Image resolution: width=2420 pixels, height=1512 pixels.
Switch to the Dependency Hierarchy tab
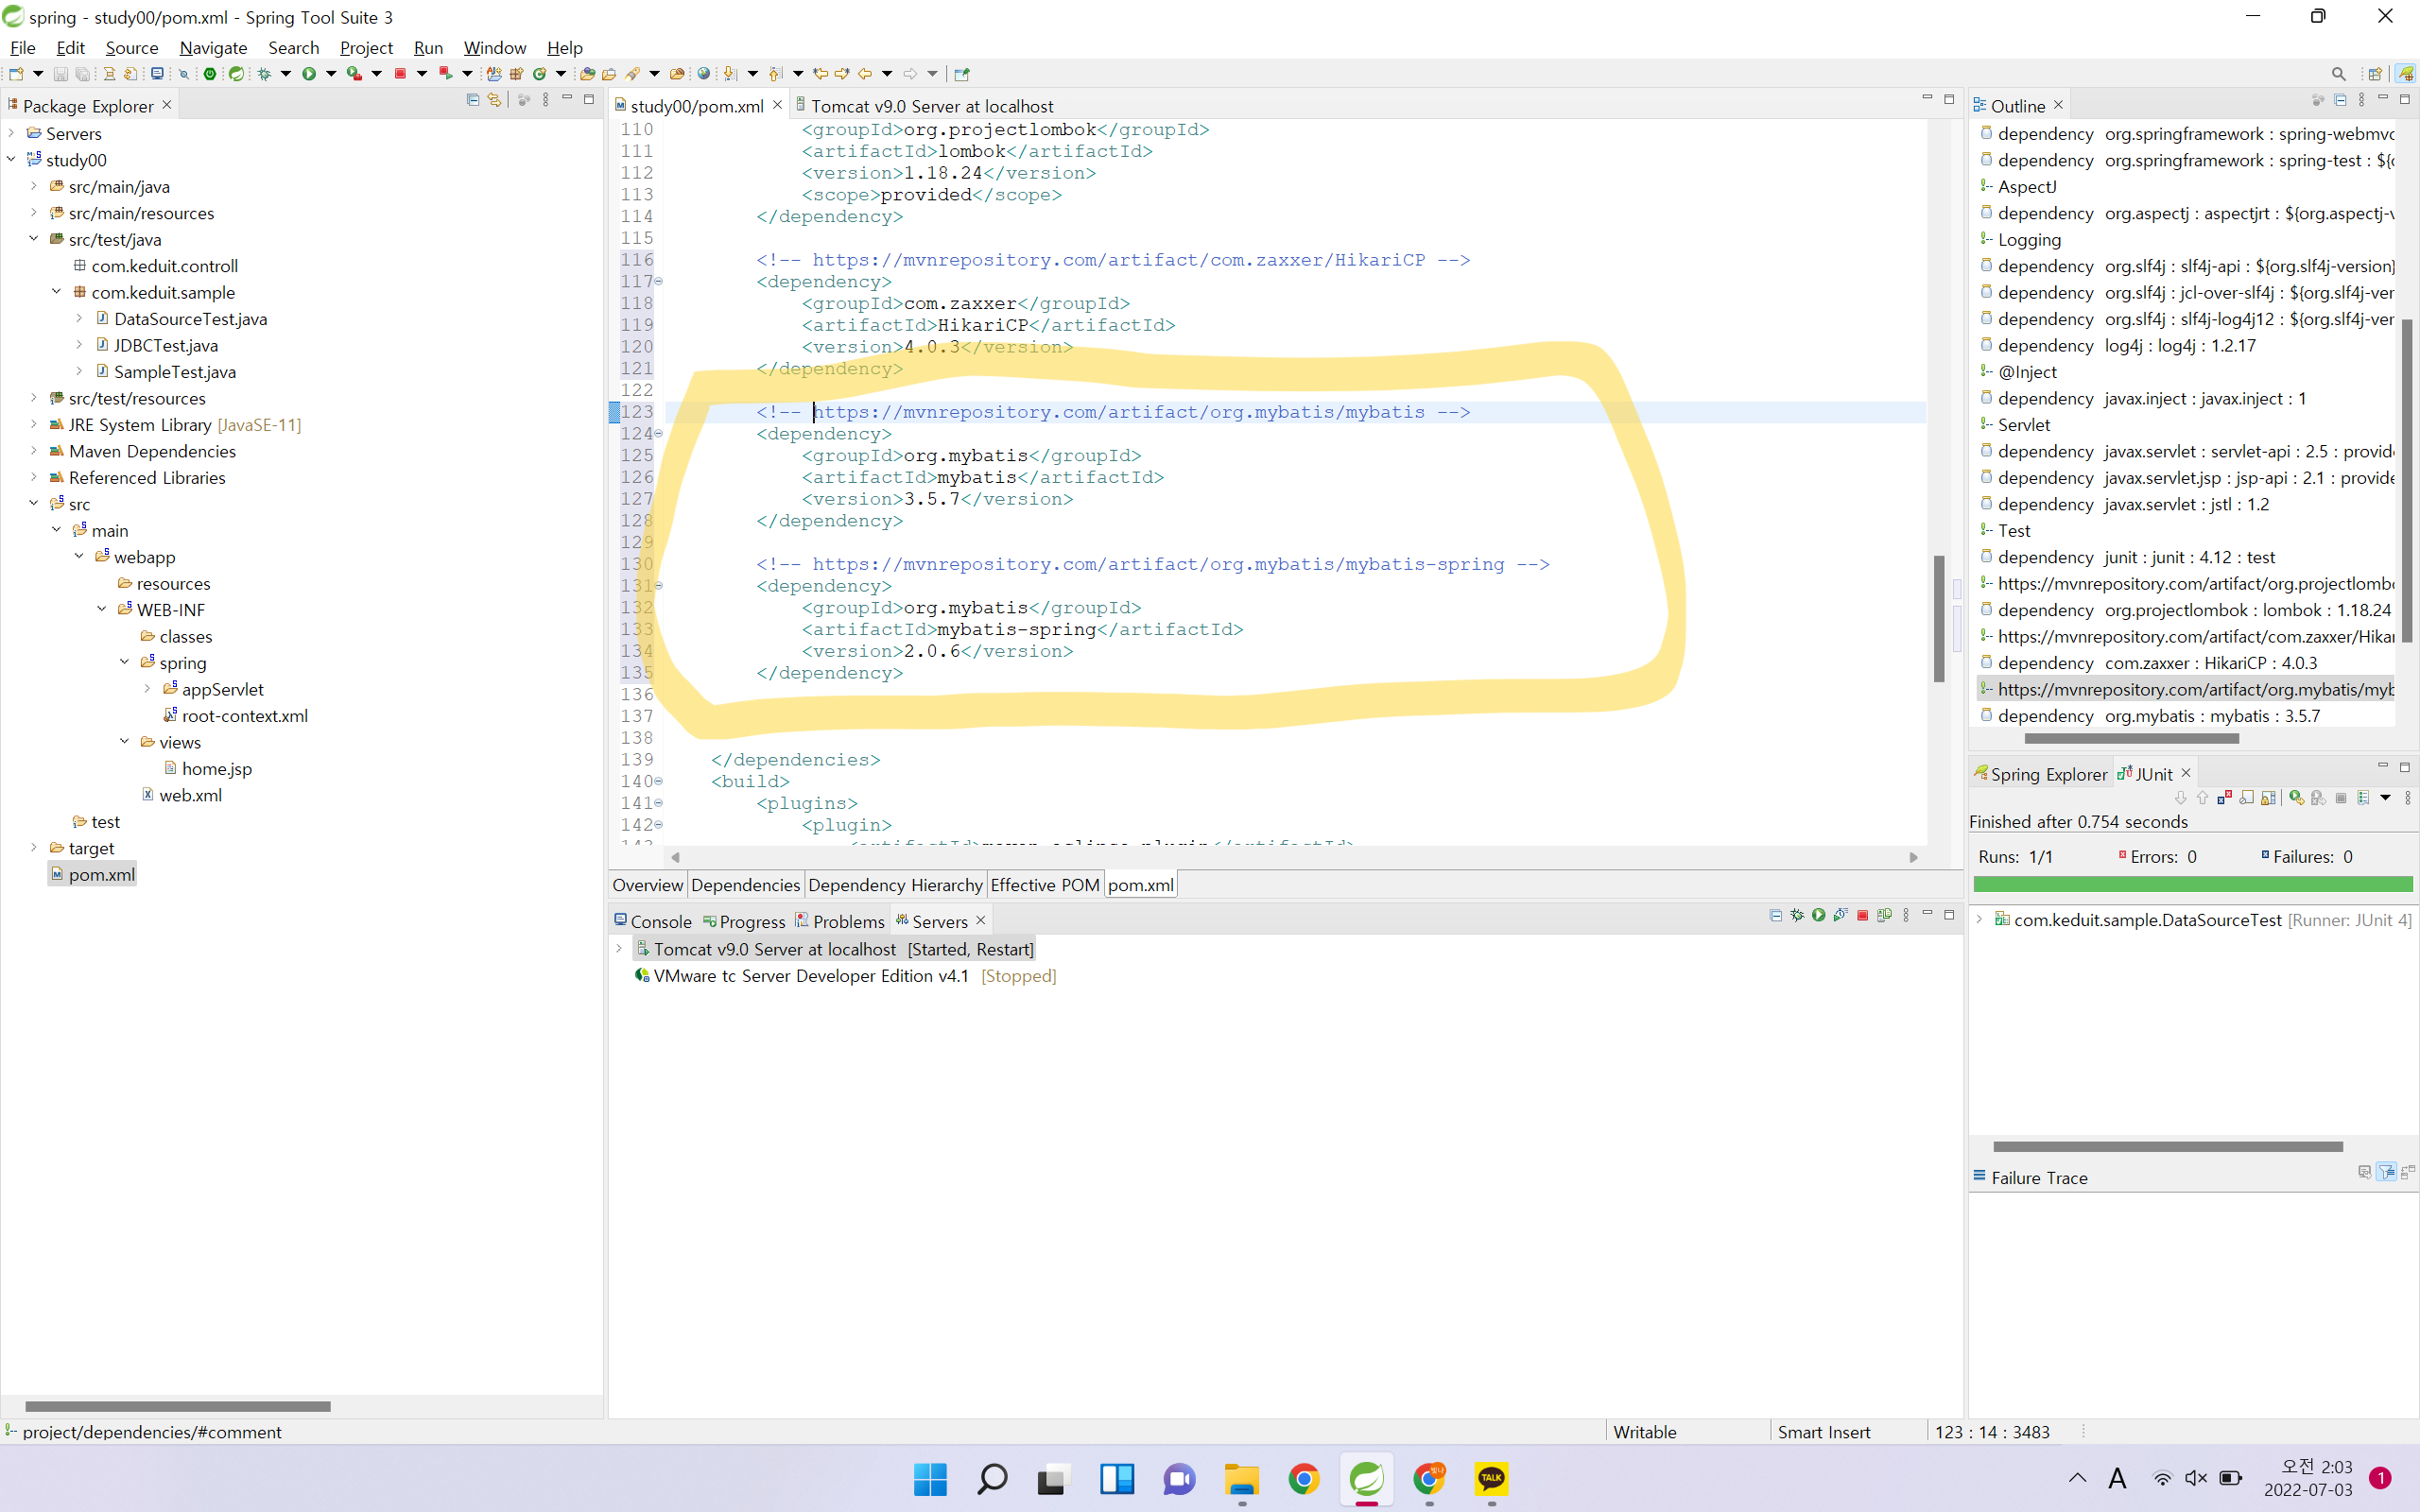(894, 884)
